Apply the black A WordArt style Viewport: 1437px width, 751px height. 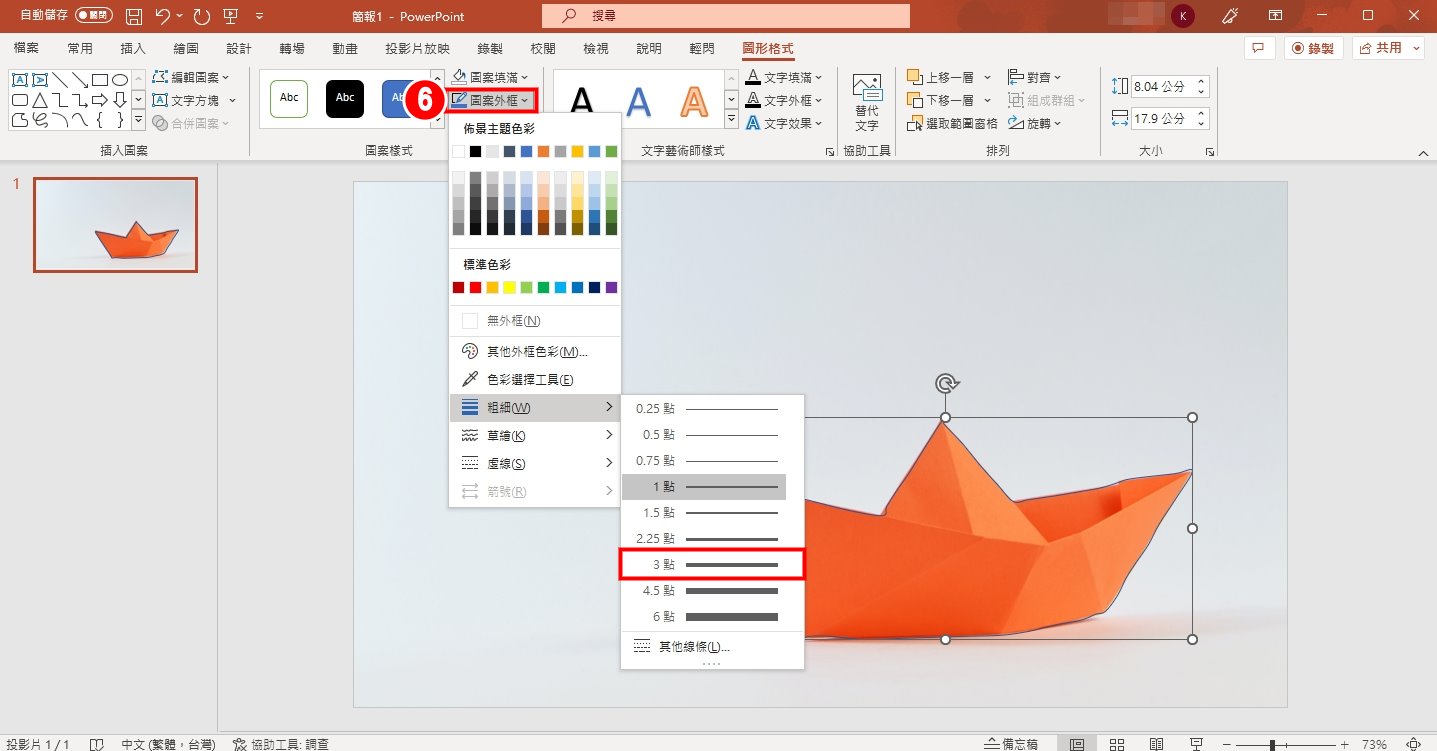[x=581, y=101]
